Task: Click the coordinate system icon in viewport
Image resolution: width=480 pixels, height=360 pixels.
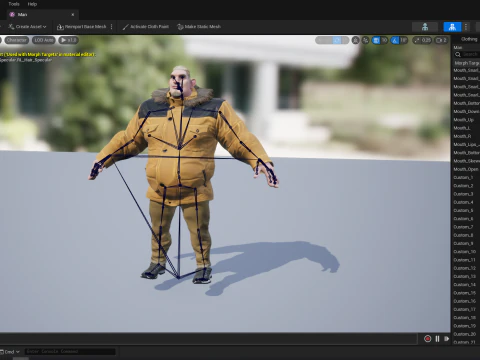Action: click(356, 40)
